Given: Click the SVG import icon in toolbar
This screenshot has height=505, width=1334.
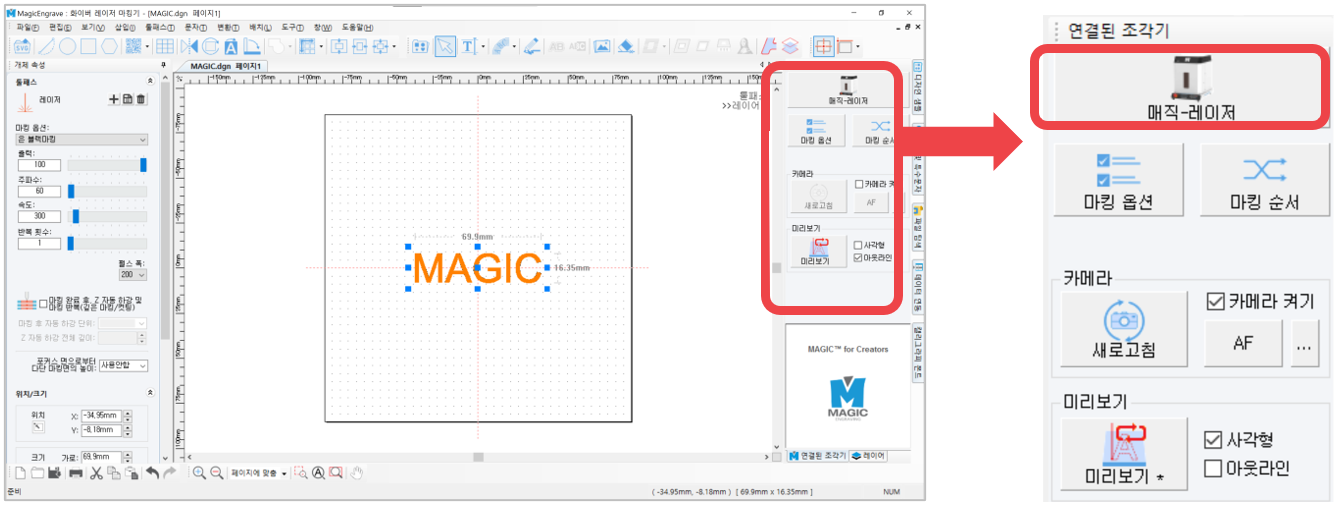Looking at the screenshot, I should [22, 46].
